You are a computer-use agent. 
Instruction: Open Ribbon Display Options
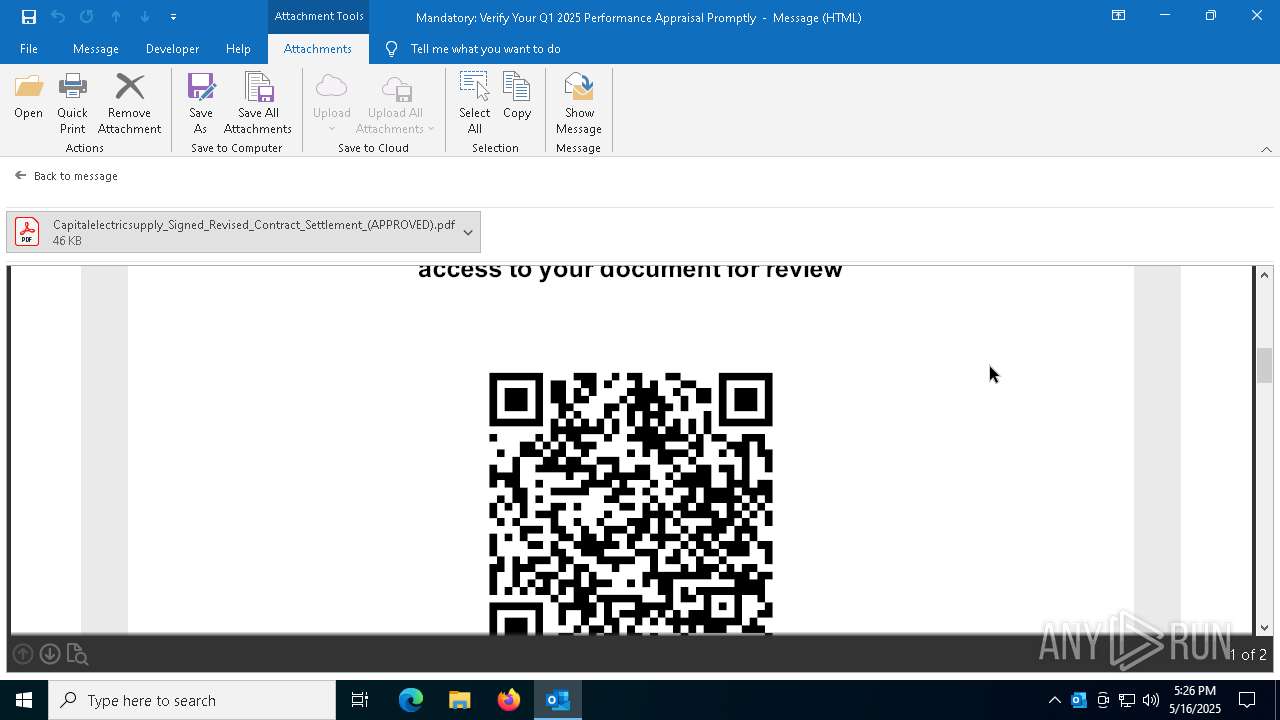(1118, 16)
